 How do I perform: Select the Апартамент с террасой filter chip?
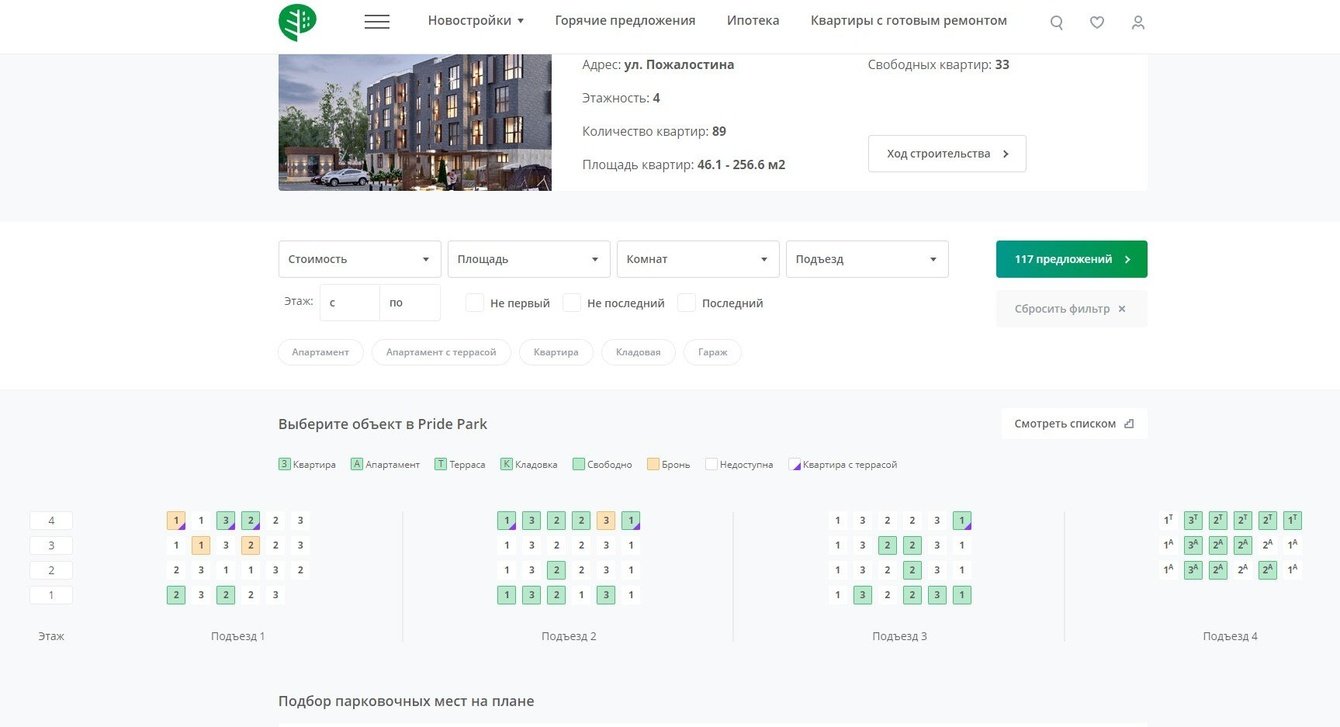click(441, 352)
